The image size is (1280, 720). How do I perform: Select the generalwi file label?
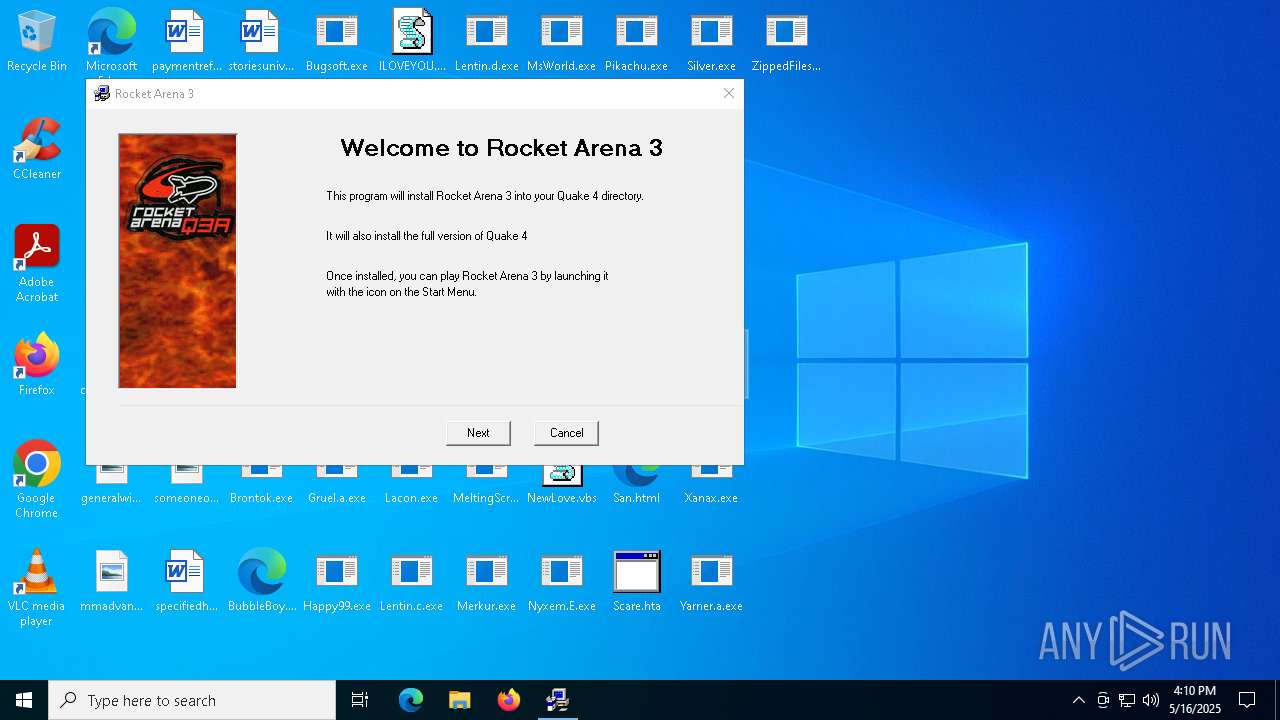(x=111, y=498)
